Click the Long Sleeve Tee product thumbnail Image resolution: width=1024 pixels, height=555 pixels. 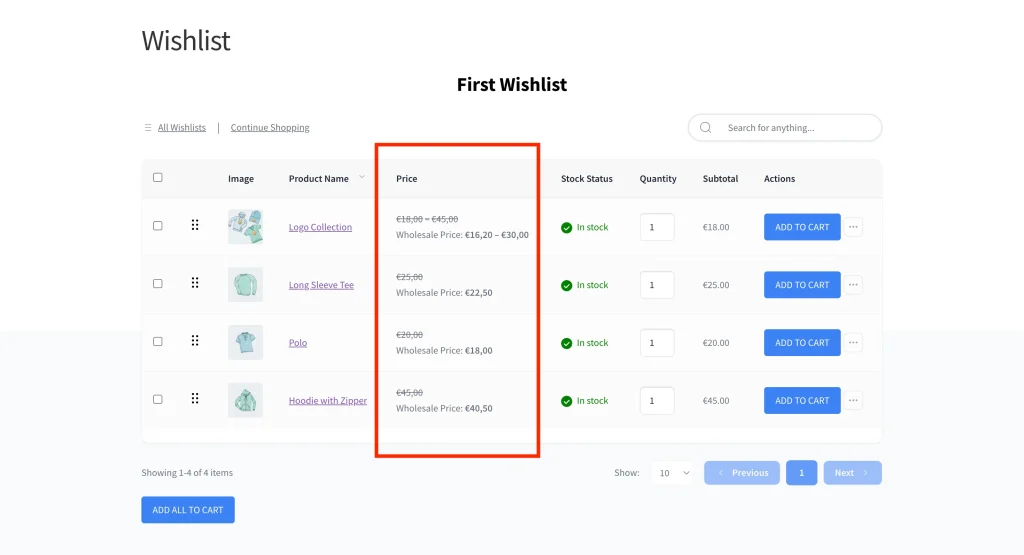[246, 285]
